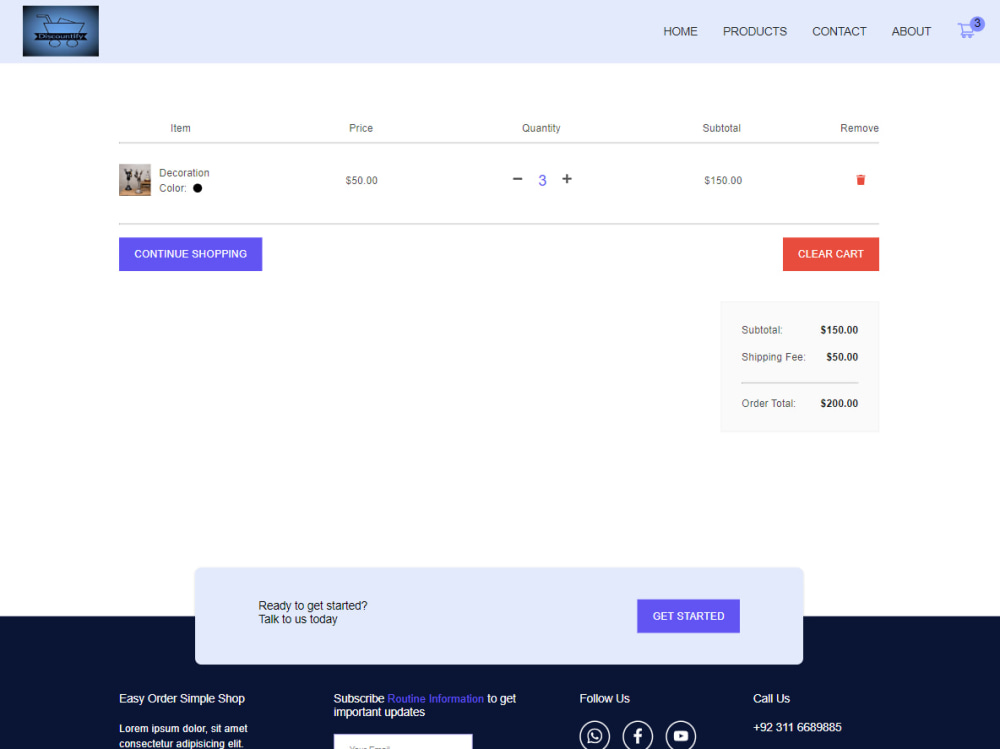Screen dimensions: 1000x749
Task: Decrease Decoration quantity with the minus button
Action: click(517, 179)
